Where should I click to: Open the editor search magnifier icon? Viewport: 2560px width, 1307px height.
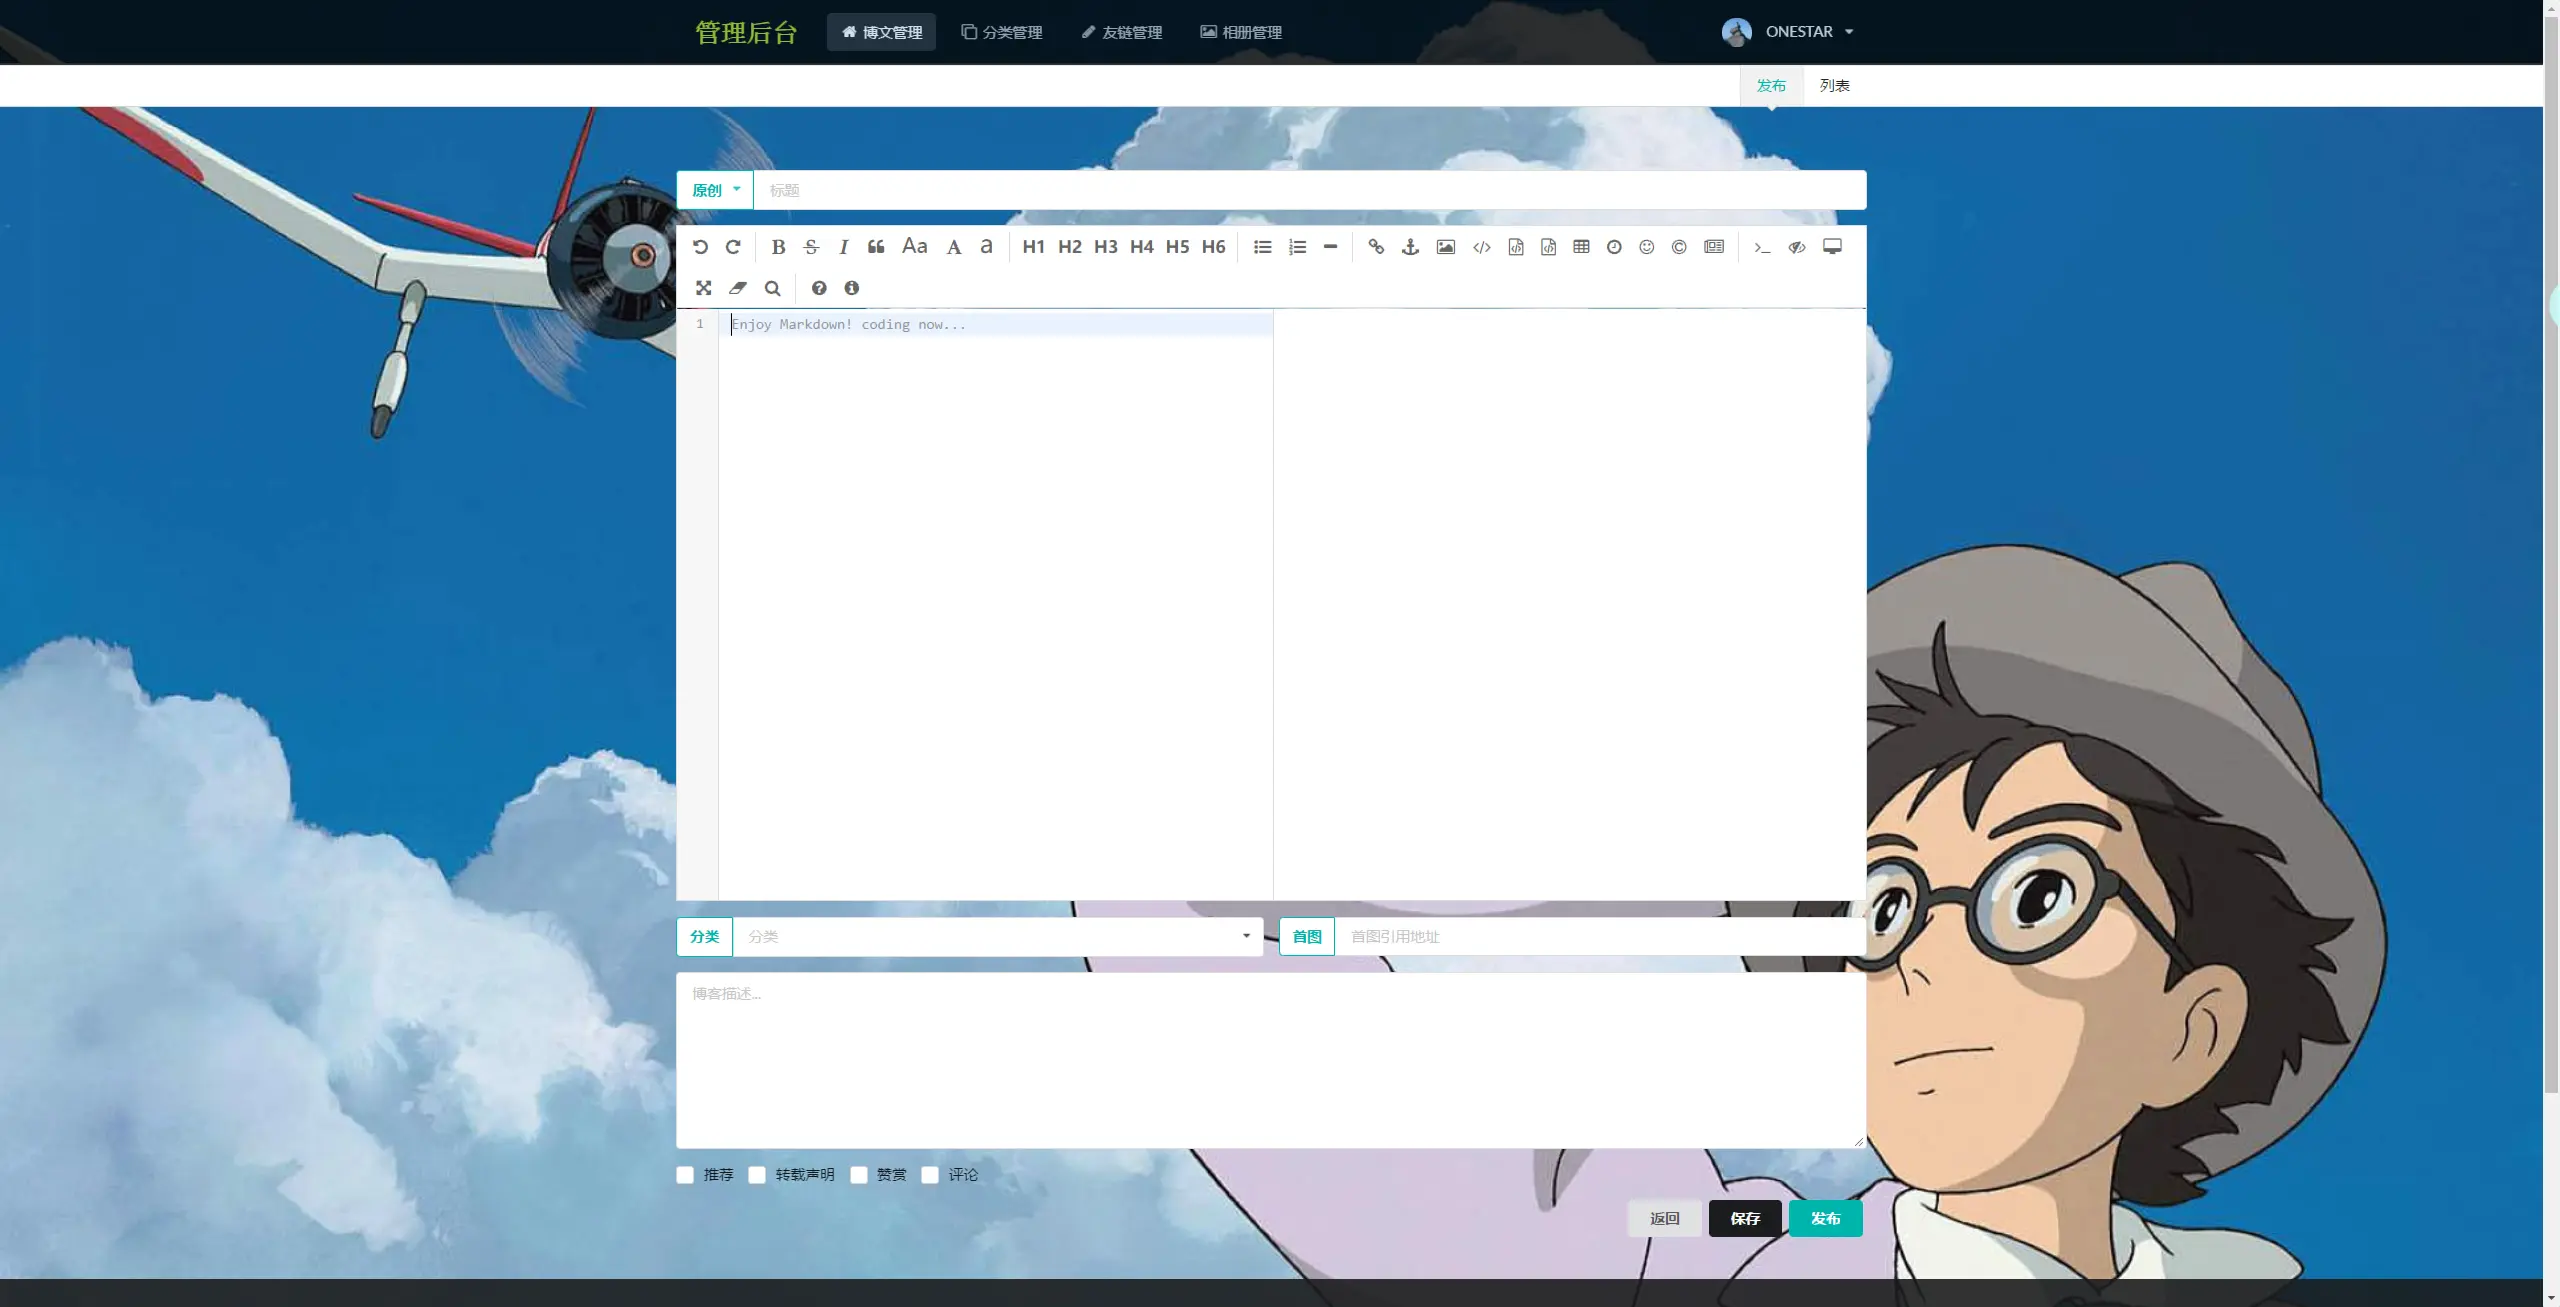pyautogui.click(x=772, y=288)
